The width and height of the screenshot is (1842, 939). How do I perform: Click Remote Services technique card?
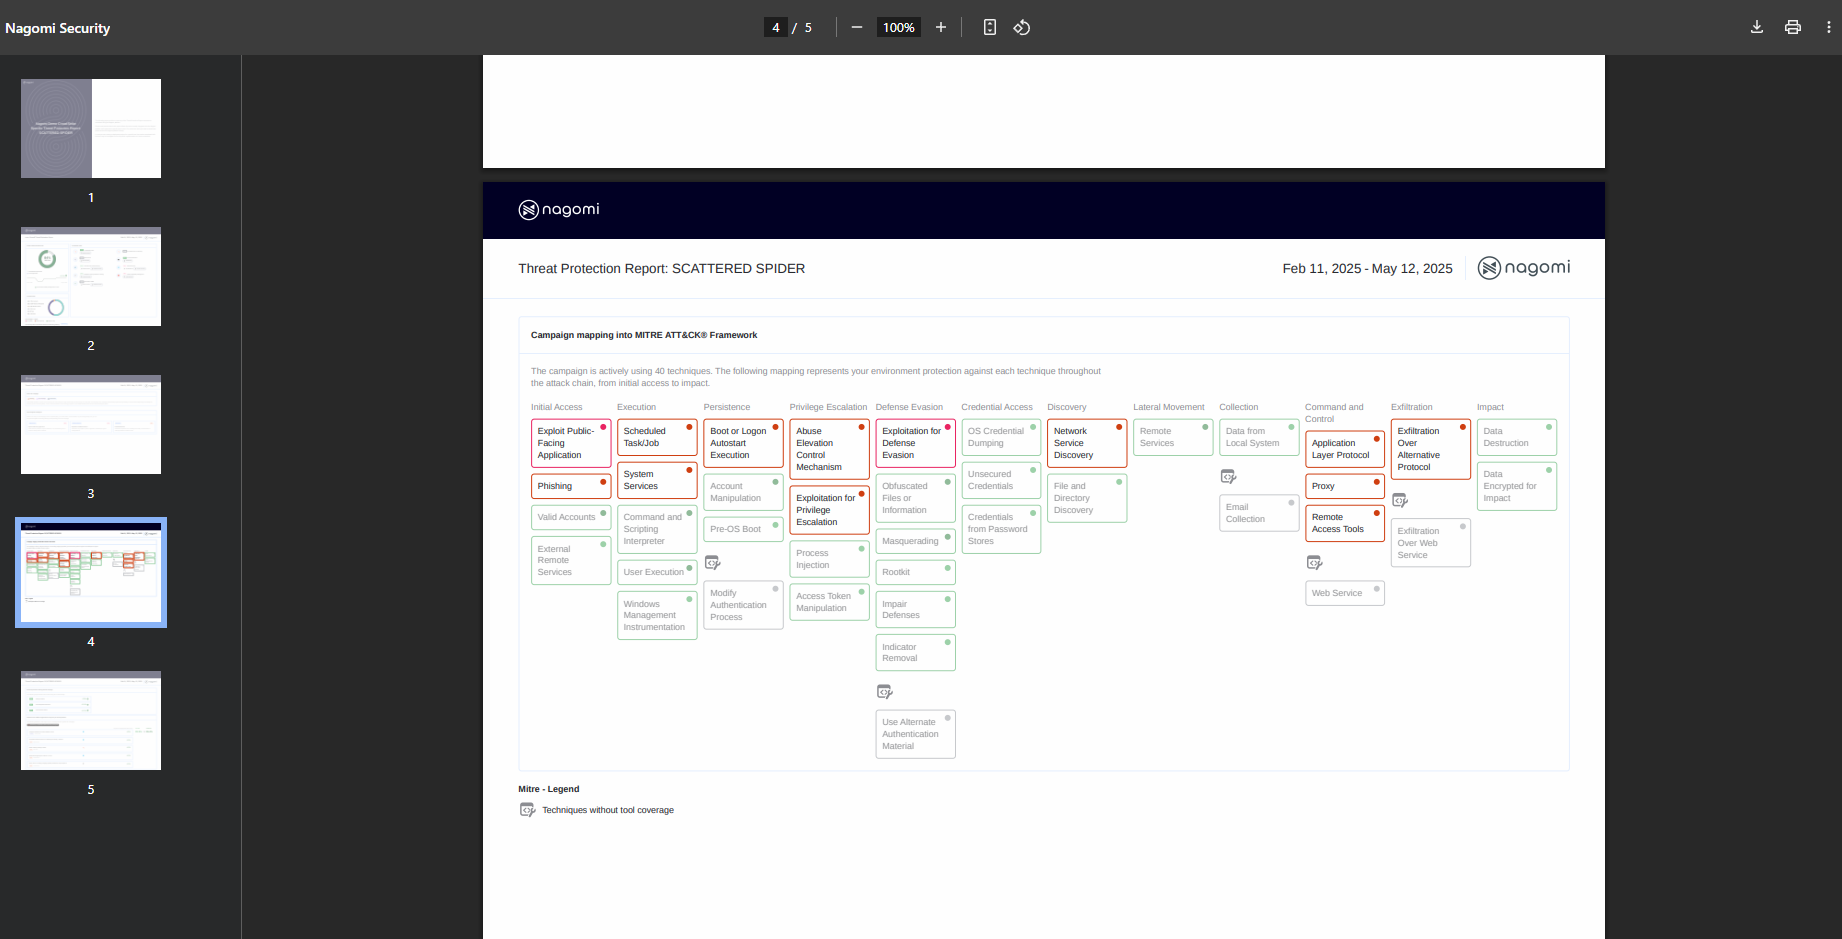(x=1173, y=437)
